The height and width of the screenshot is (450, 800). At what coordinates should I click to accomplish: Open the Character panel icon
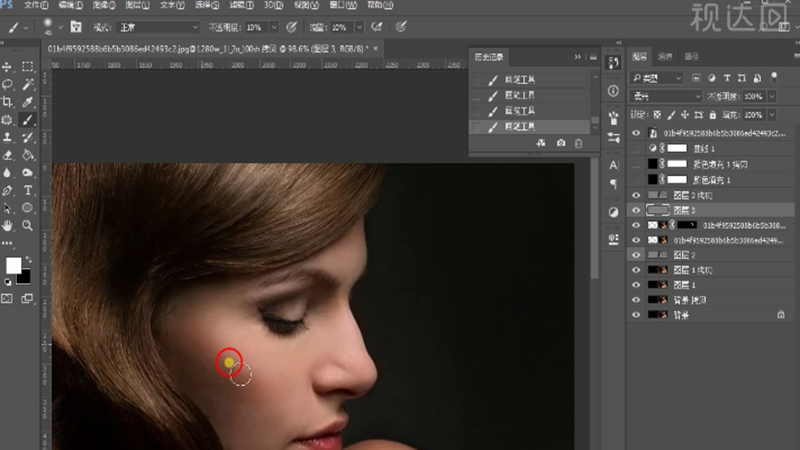tap(613, 165)
